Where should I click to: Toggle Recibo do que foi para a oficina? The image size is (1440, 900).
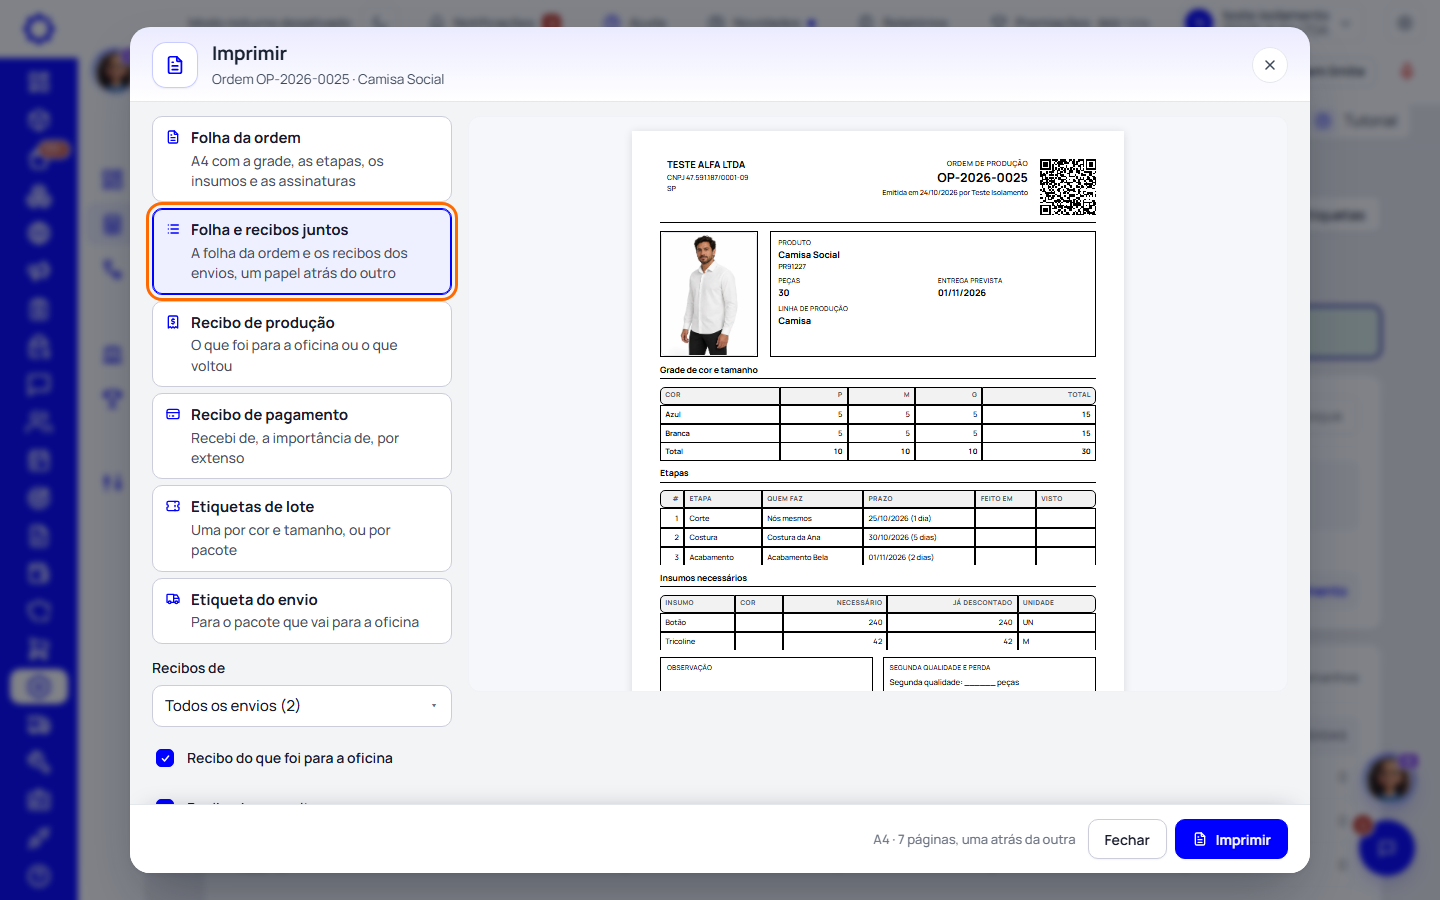point(165,758)
